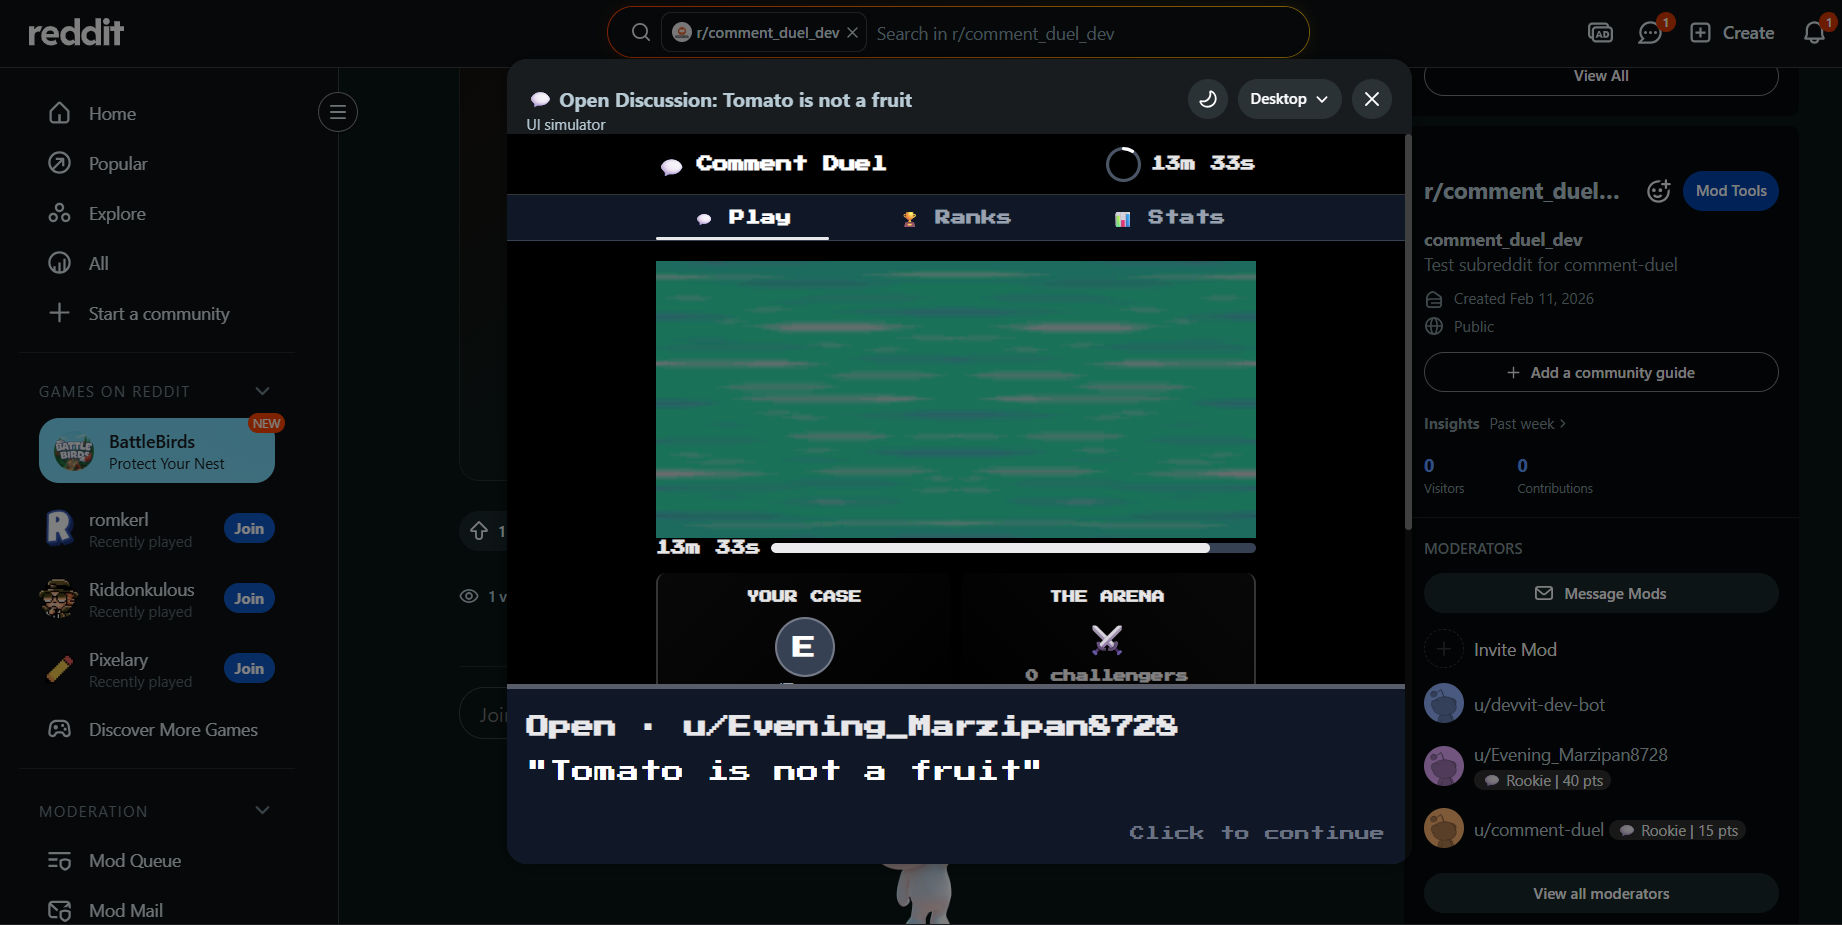
Task: Collapse the sidebar with hamburger button
Action: (x=338, y=112)
